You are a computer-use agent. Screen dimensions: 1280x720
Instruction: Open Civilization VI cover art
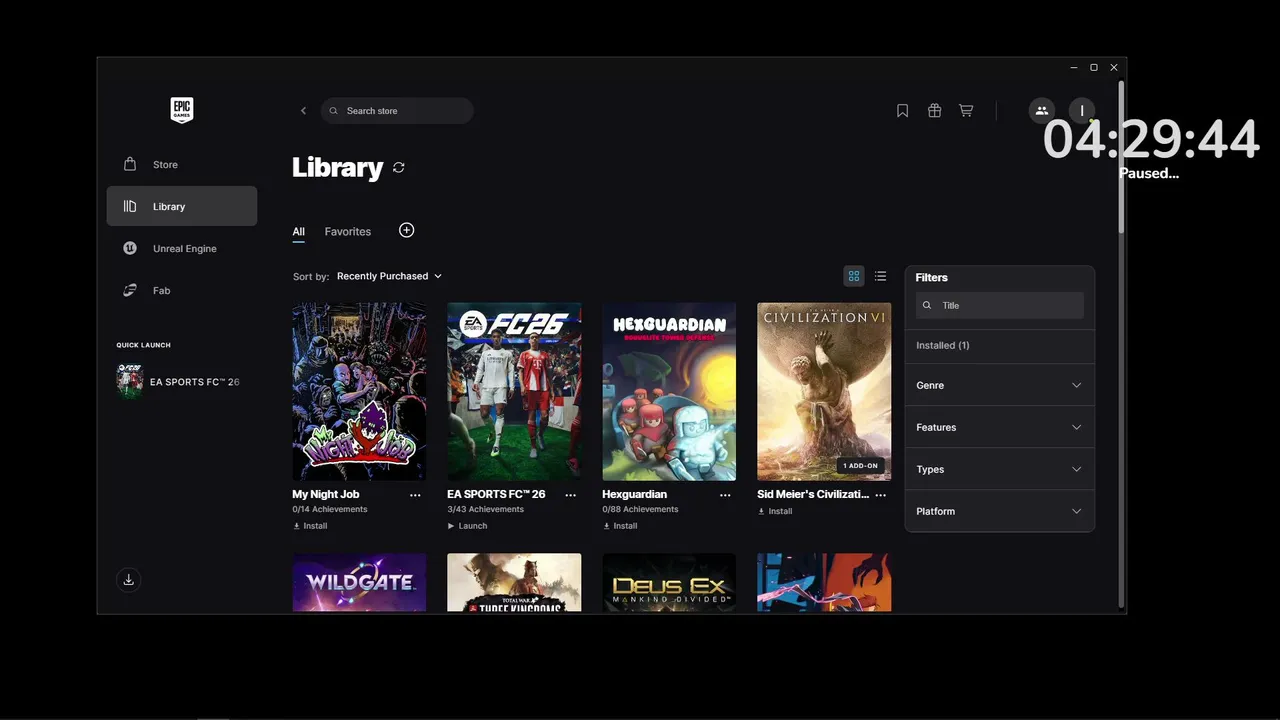(x=824, y=392)
